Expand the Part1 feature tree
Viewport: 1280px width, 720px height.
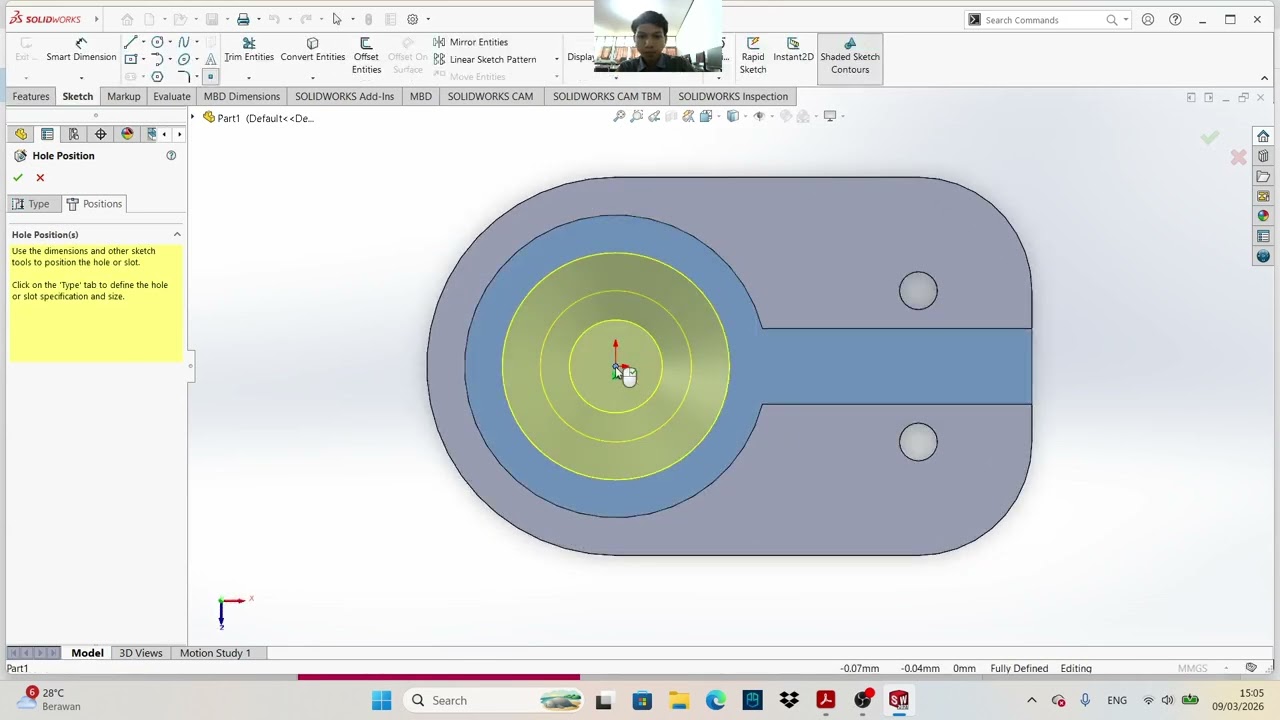[194, 118]
